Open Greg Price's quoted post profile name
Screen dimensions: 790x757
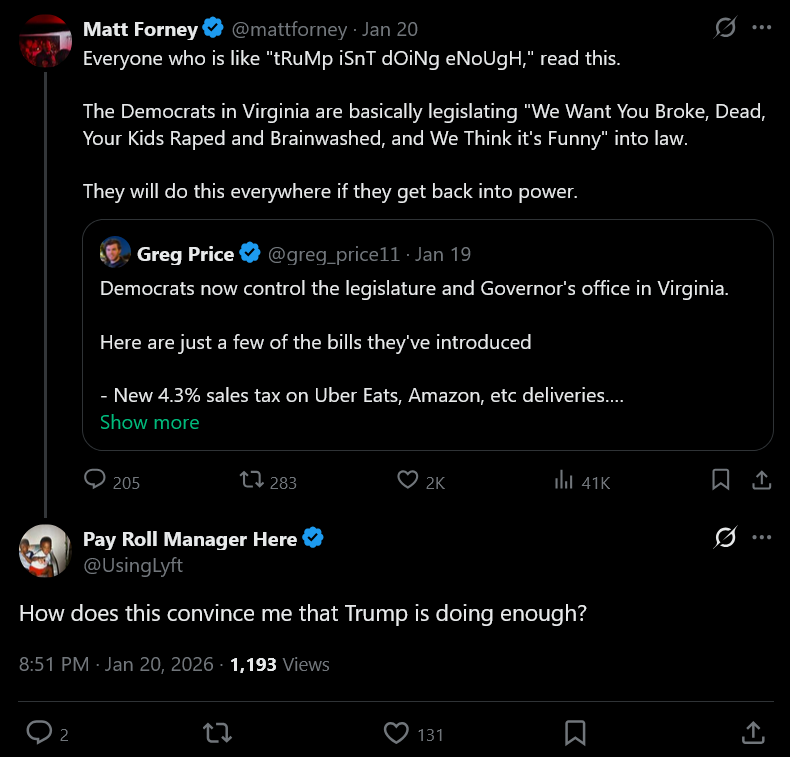185,254
